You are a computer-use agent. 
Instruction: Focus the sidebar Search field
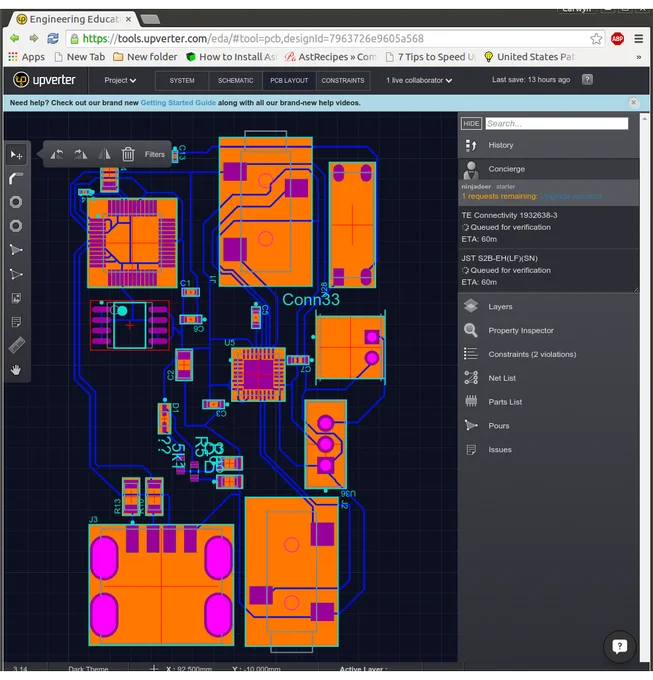click(x=557, y=124)
